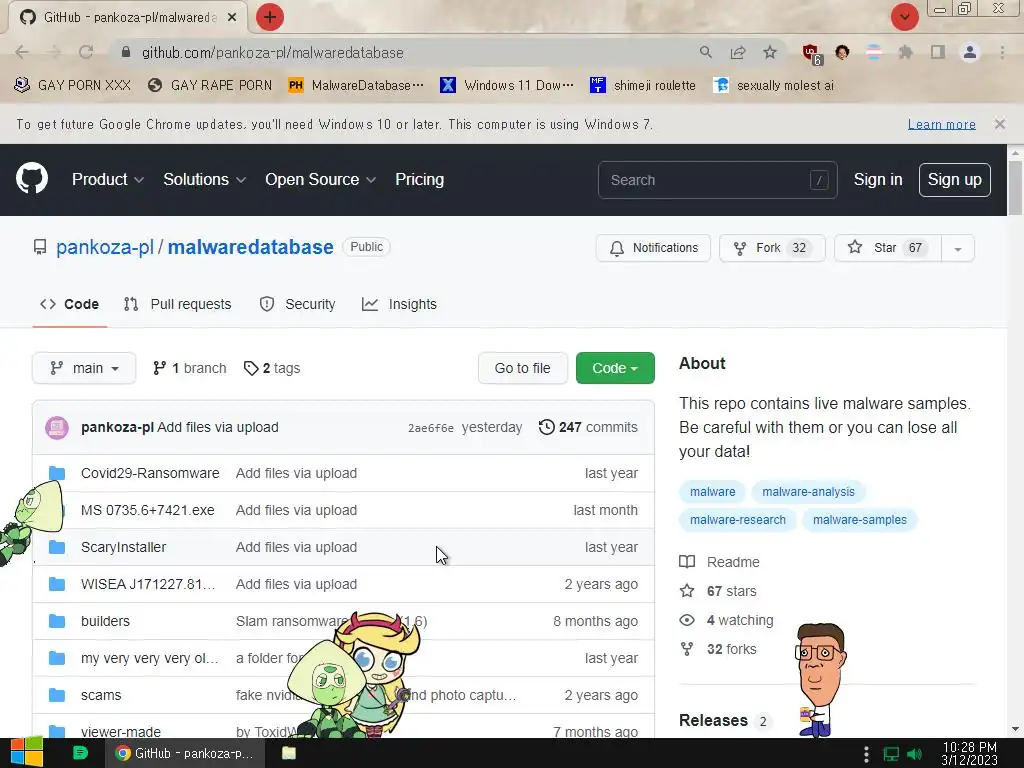This screenshot has height=768, width=1024.
Task: Fork the repository button
Action: click(772, 248)
